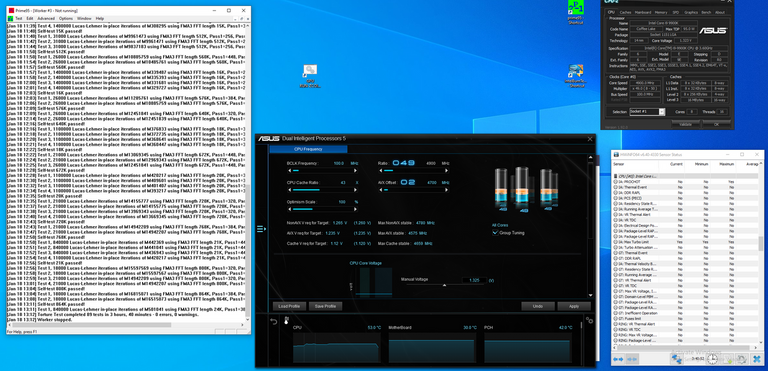Image resolution: width=768 pixels, height=371 pixels.
Task: Decrease AVX Offset with left arrow
Action: click(380, 190)
